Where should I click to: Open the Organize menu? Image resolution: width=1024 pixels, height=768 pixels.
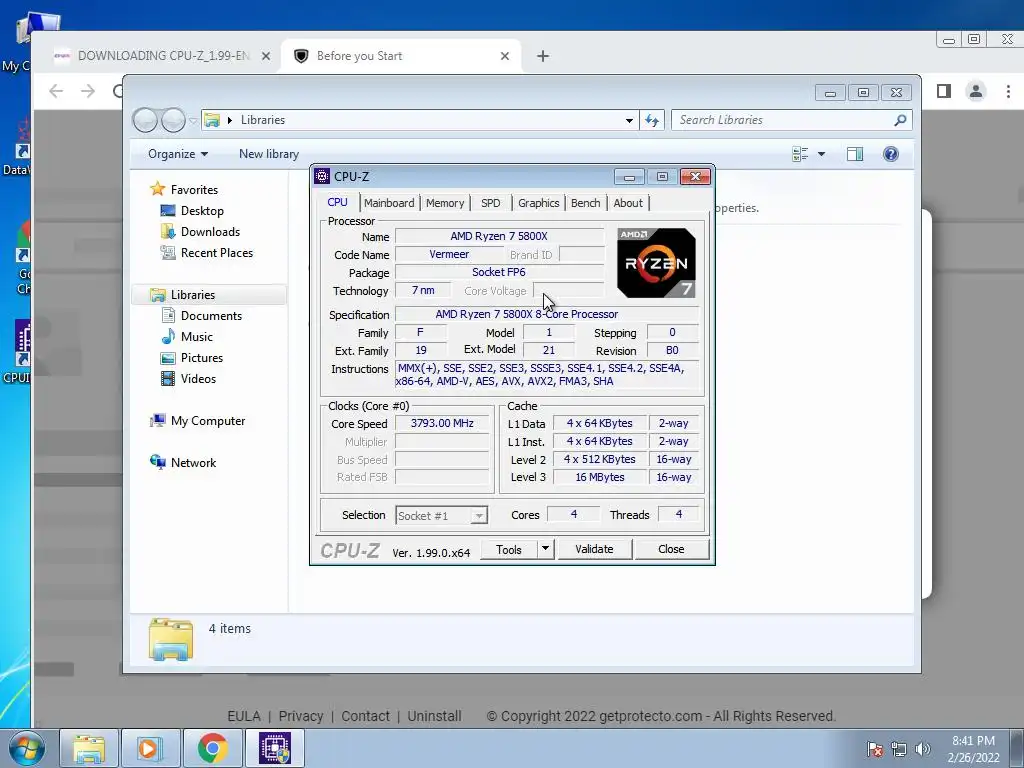pos(178,154)
